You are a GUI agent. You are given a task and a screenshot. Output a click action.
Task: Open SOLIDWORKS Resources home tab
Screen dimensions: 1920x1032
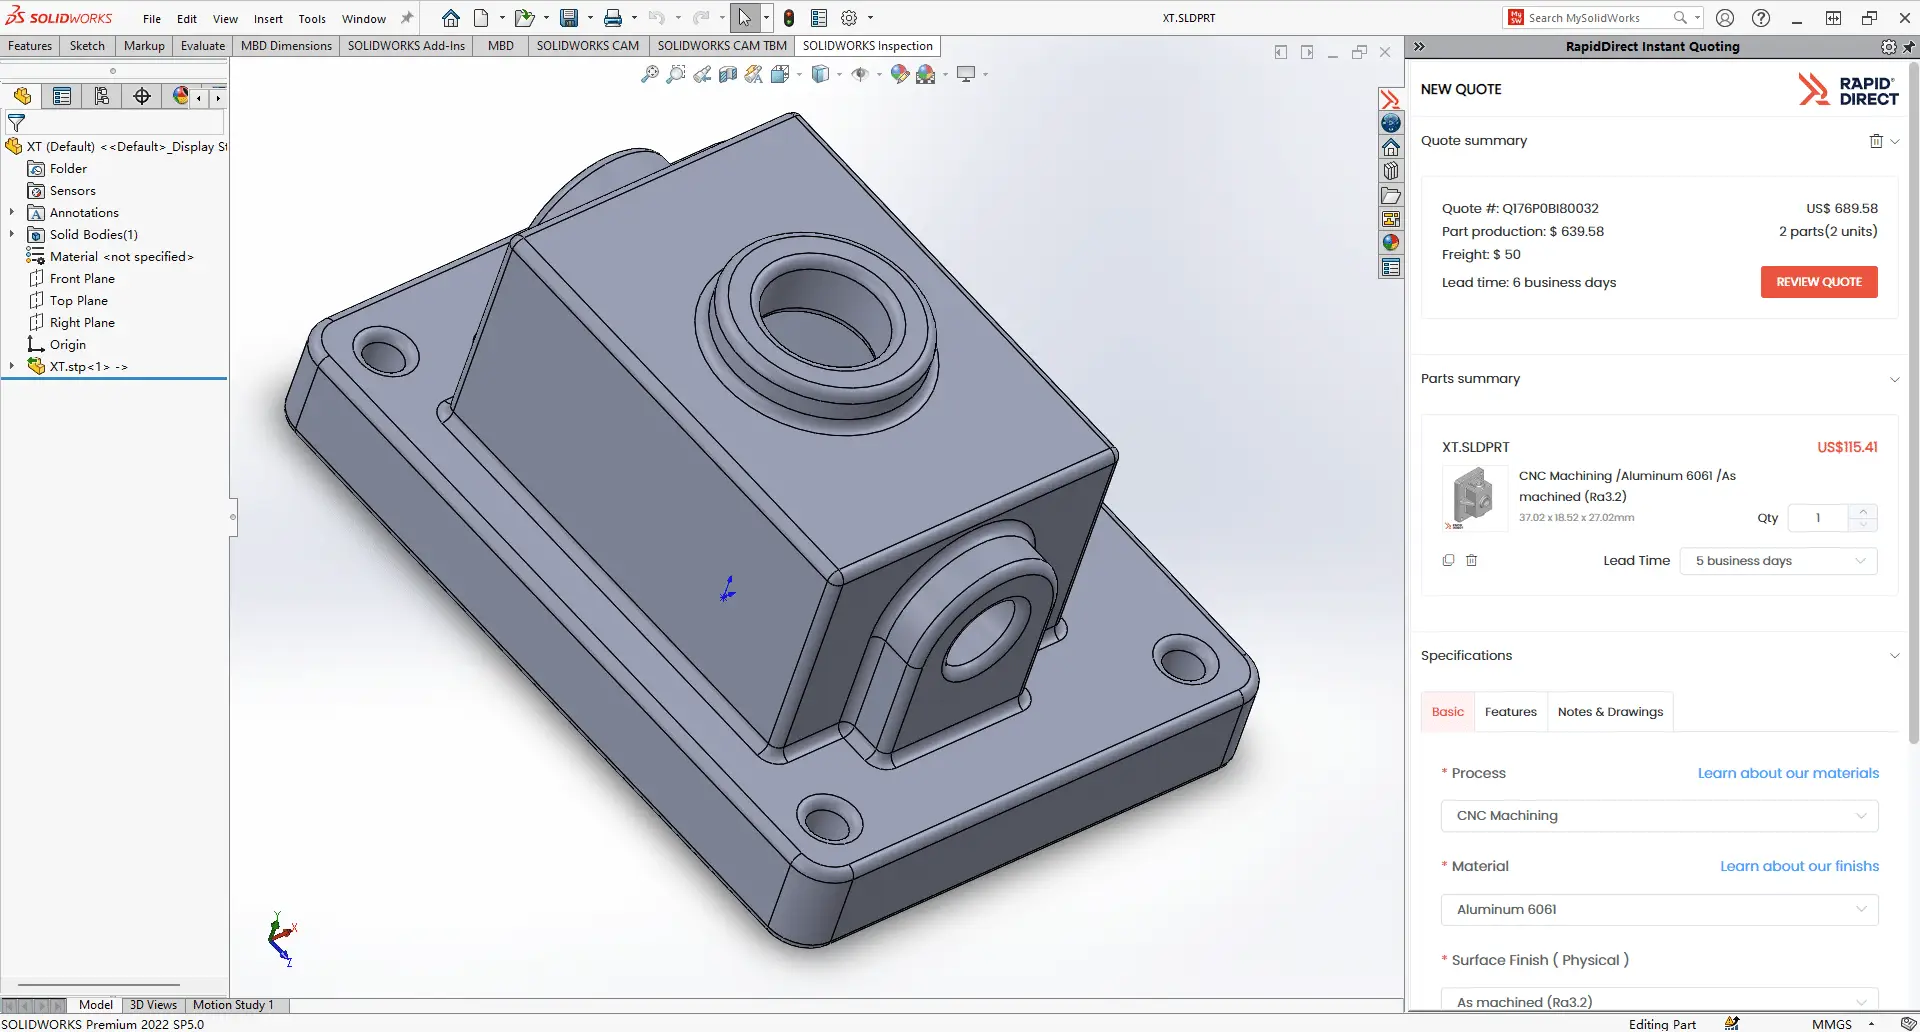coord(1391,147)
